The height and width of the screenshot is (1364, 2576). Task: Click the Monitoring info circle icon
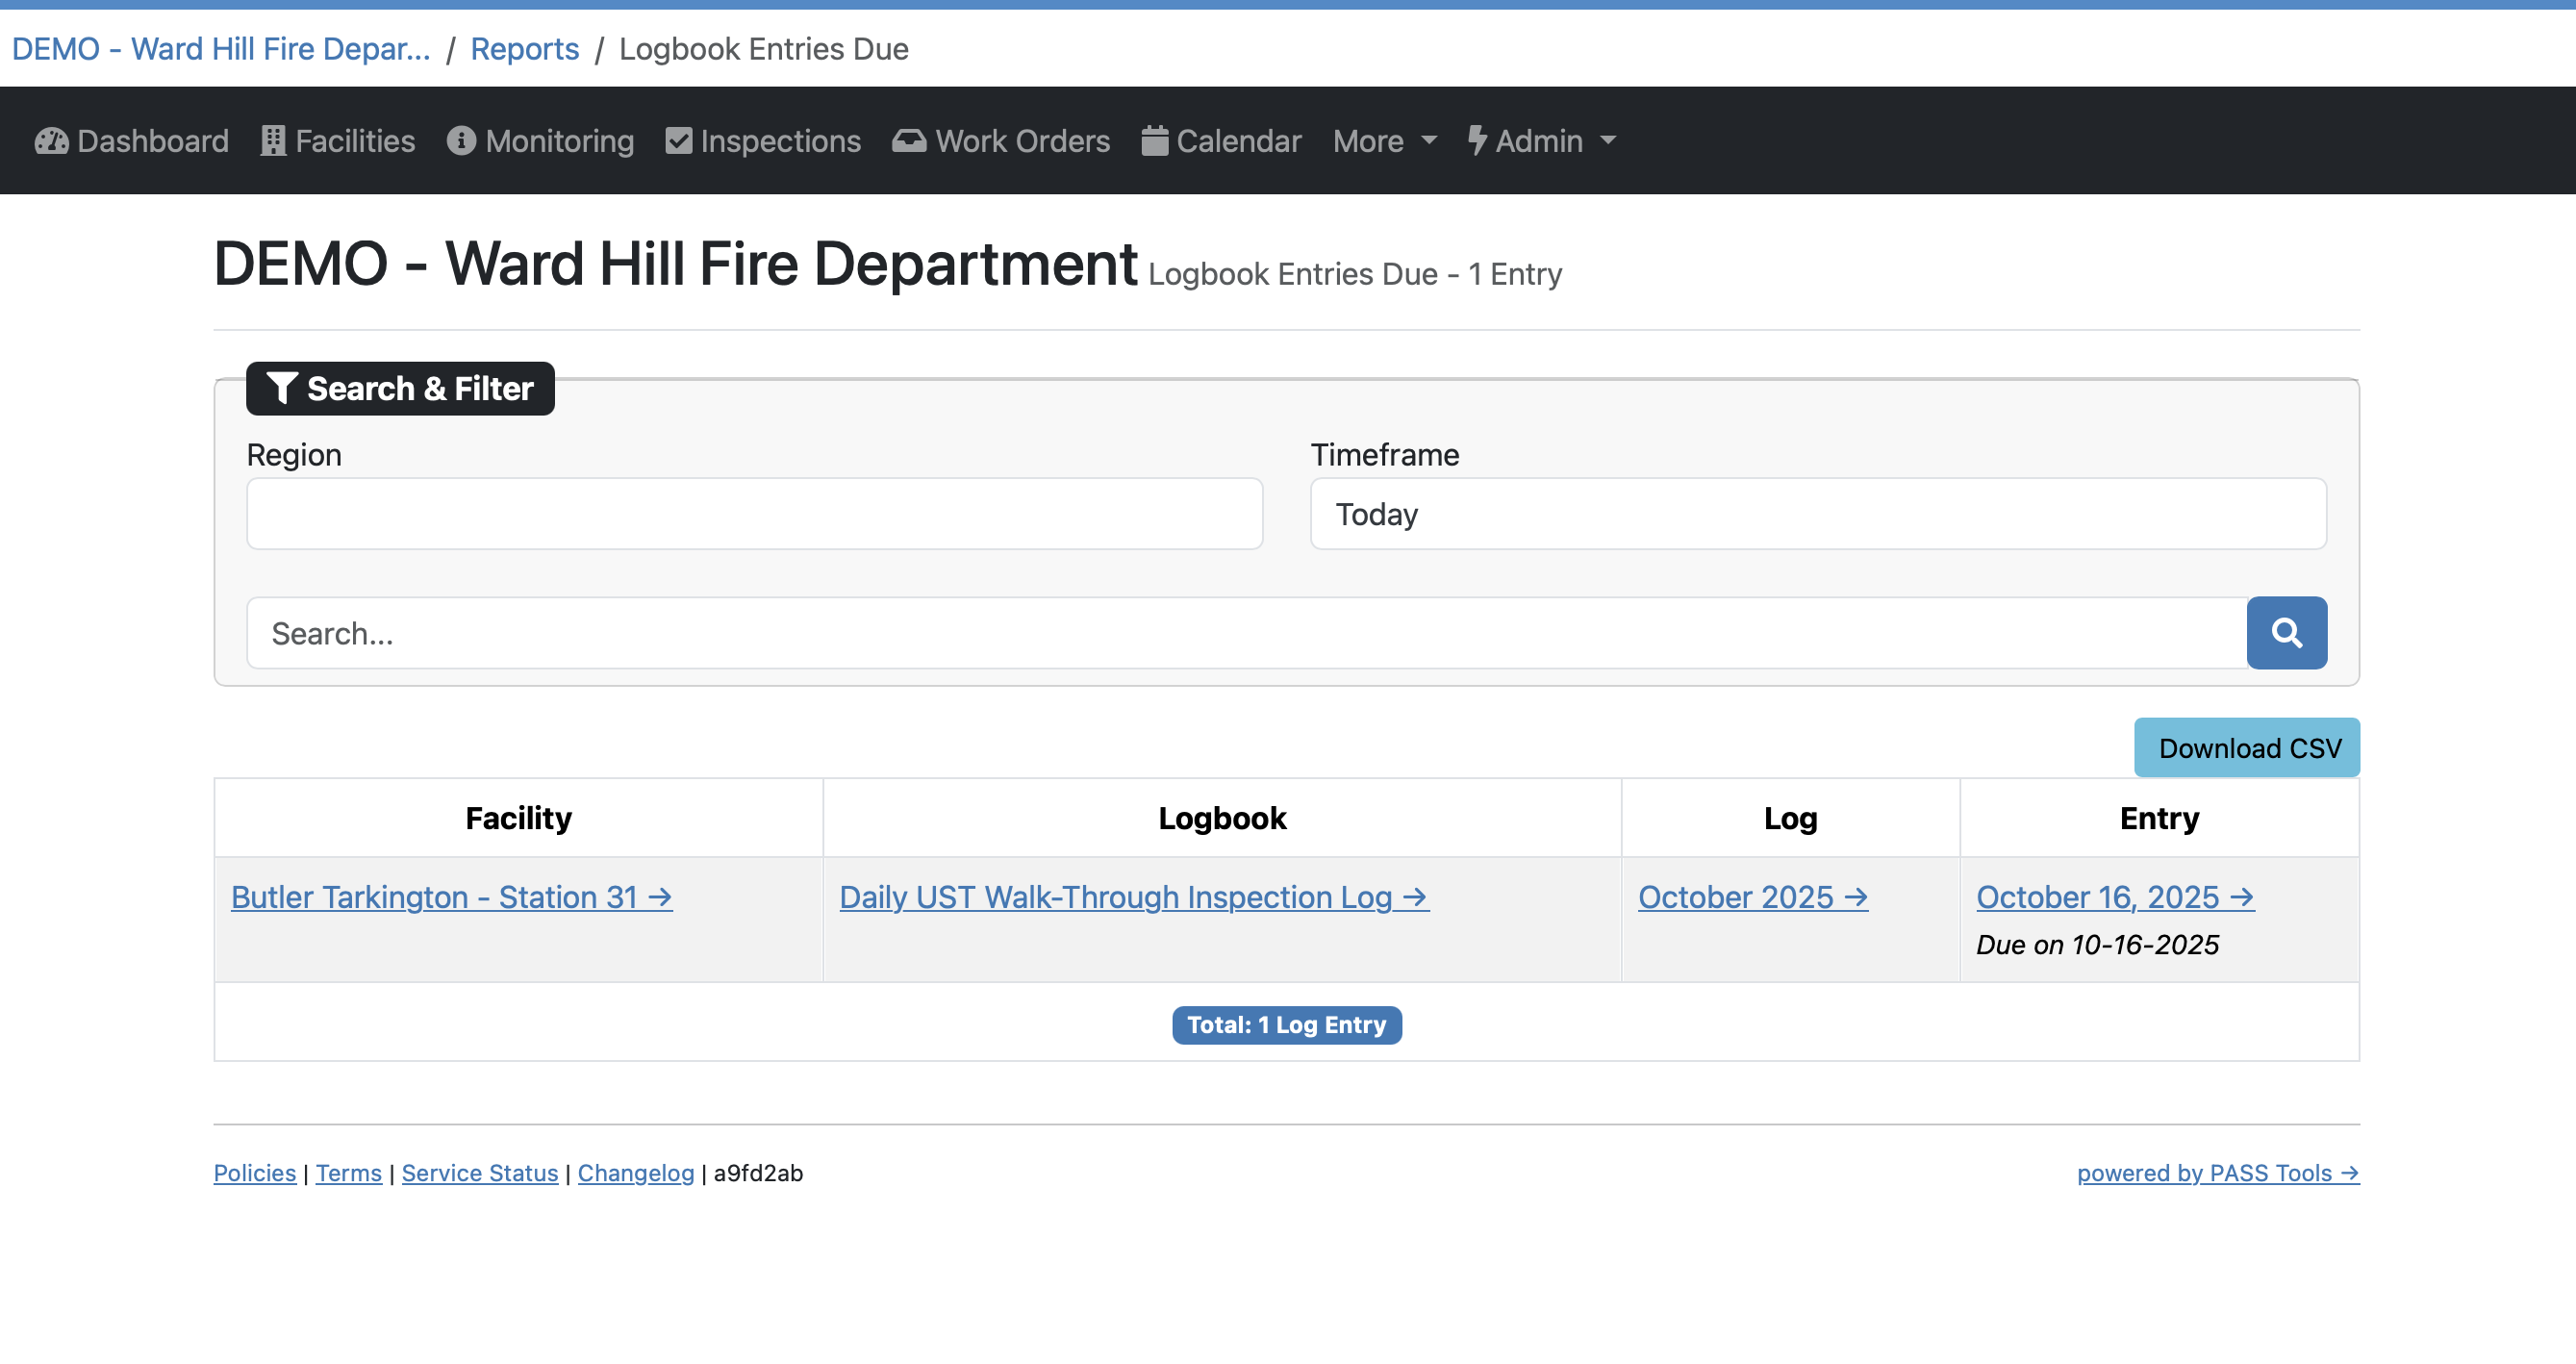461,141
